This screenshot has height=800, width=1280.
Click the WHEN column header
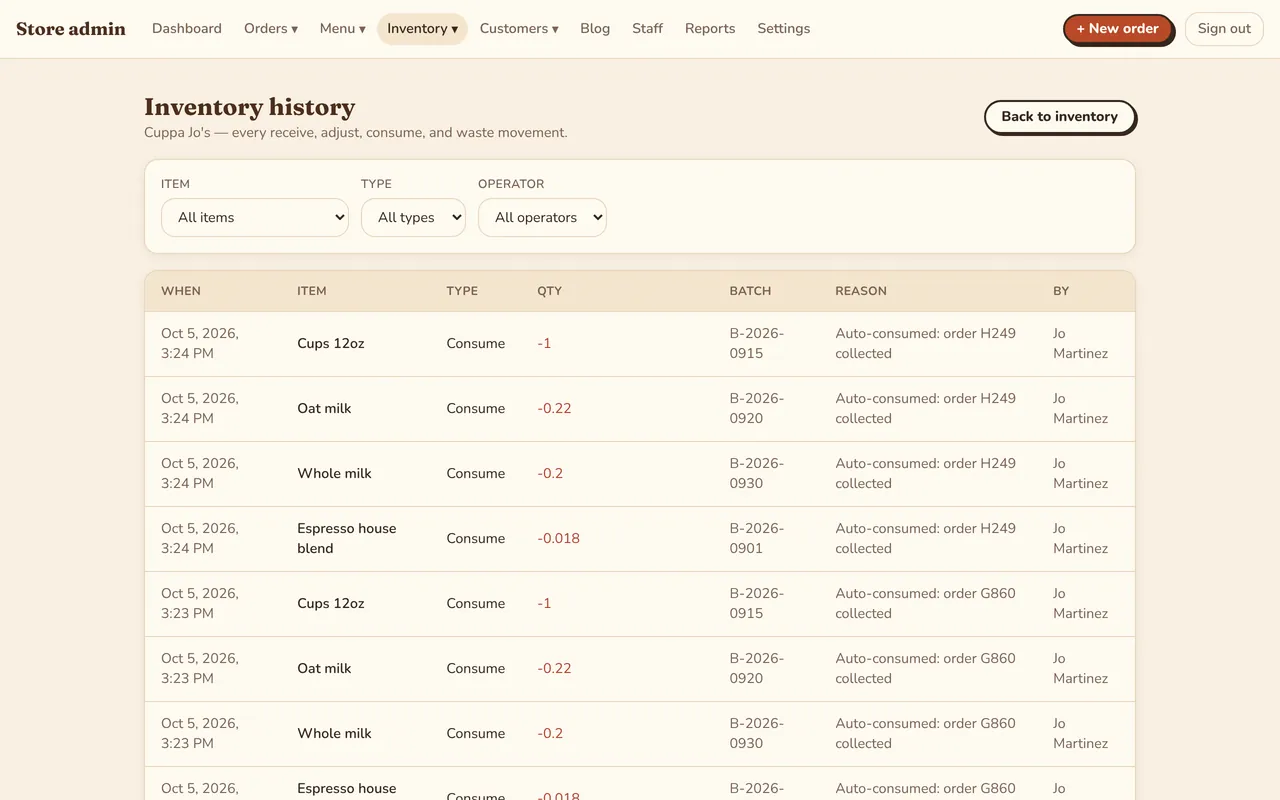click(x=181, y=291)
